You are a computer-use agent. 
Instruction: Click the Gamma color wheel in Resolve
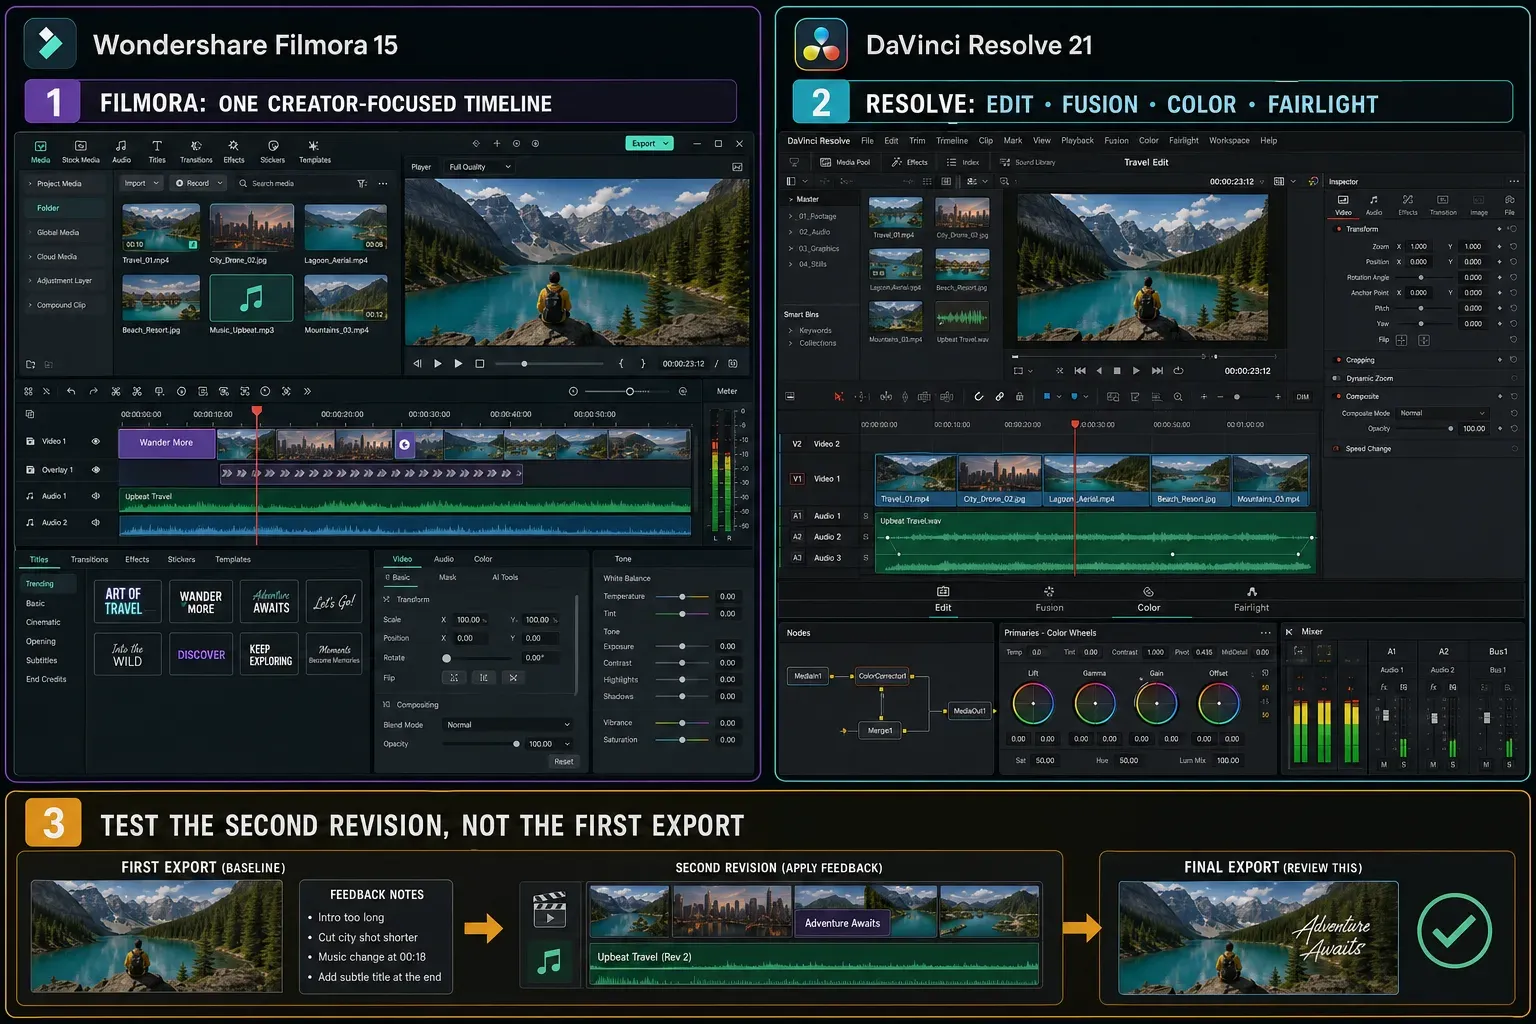[x=1095, y=705]
